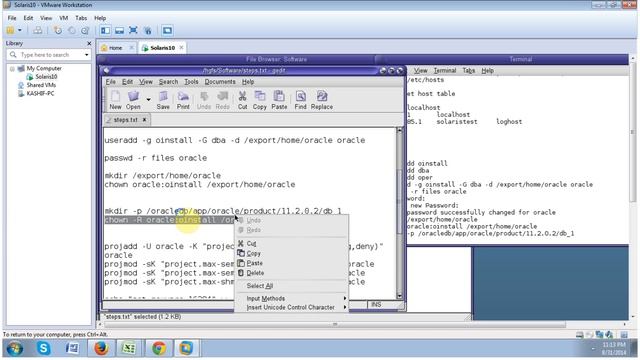Open Terminal window's Help menu
Image resolution: width=640 pixels, height=360 pixels.
coord(487,71)
